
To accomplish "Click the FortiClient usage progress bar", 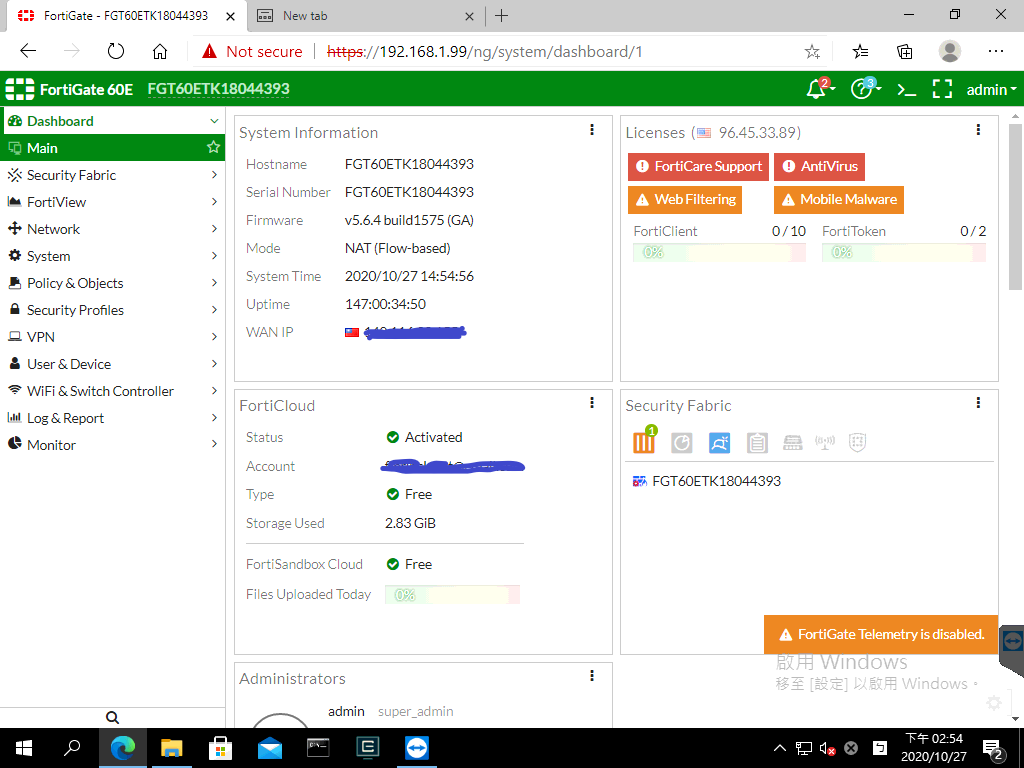I will tap(719, 252).
